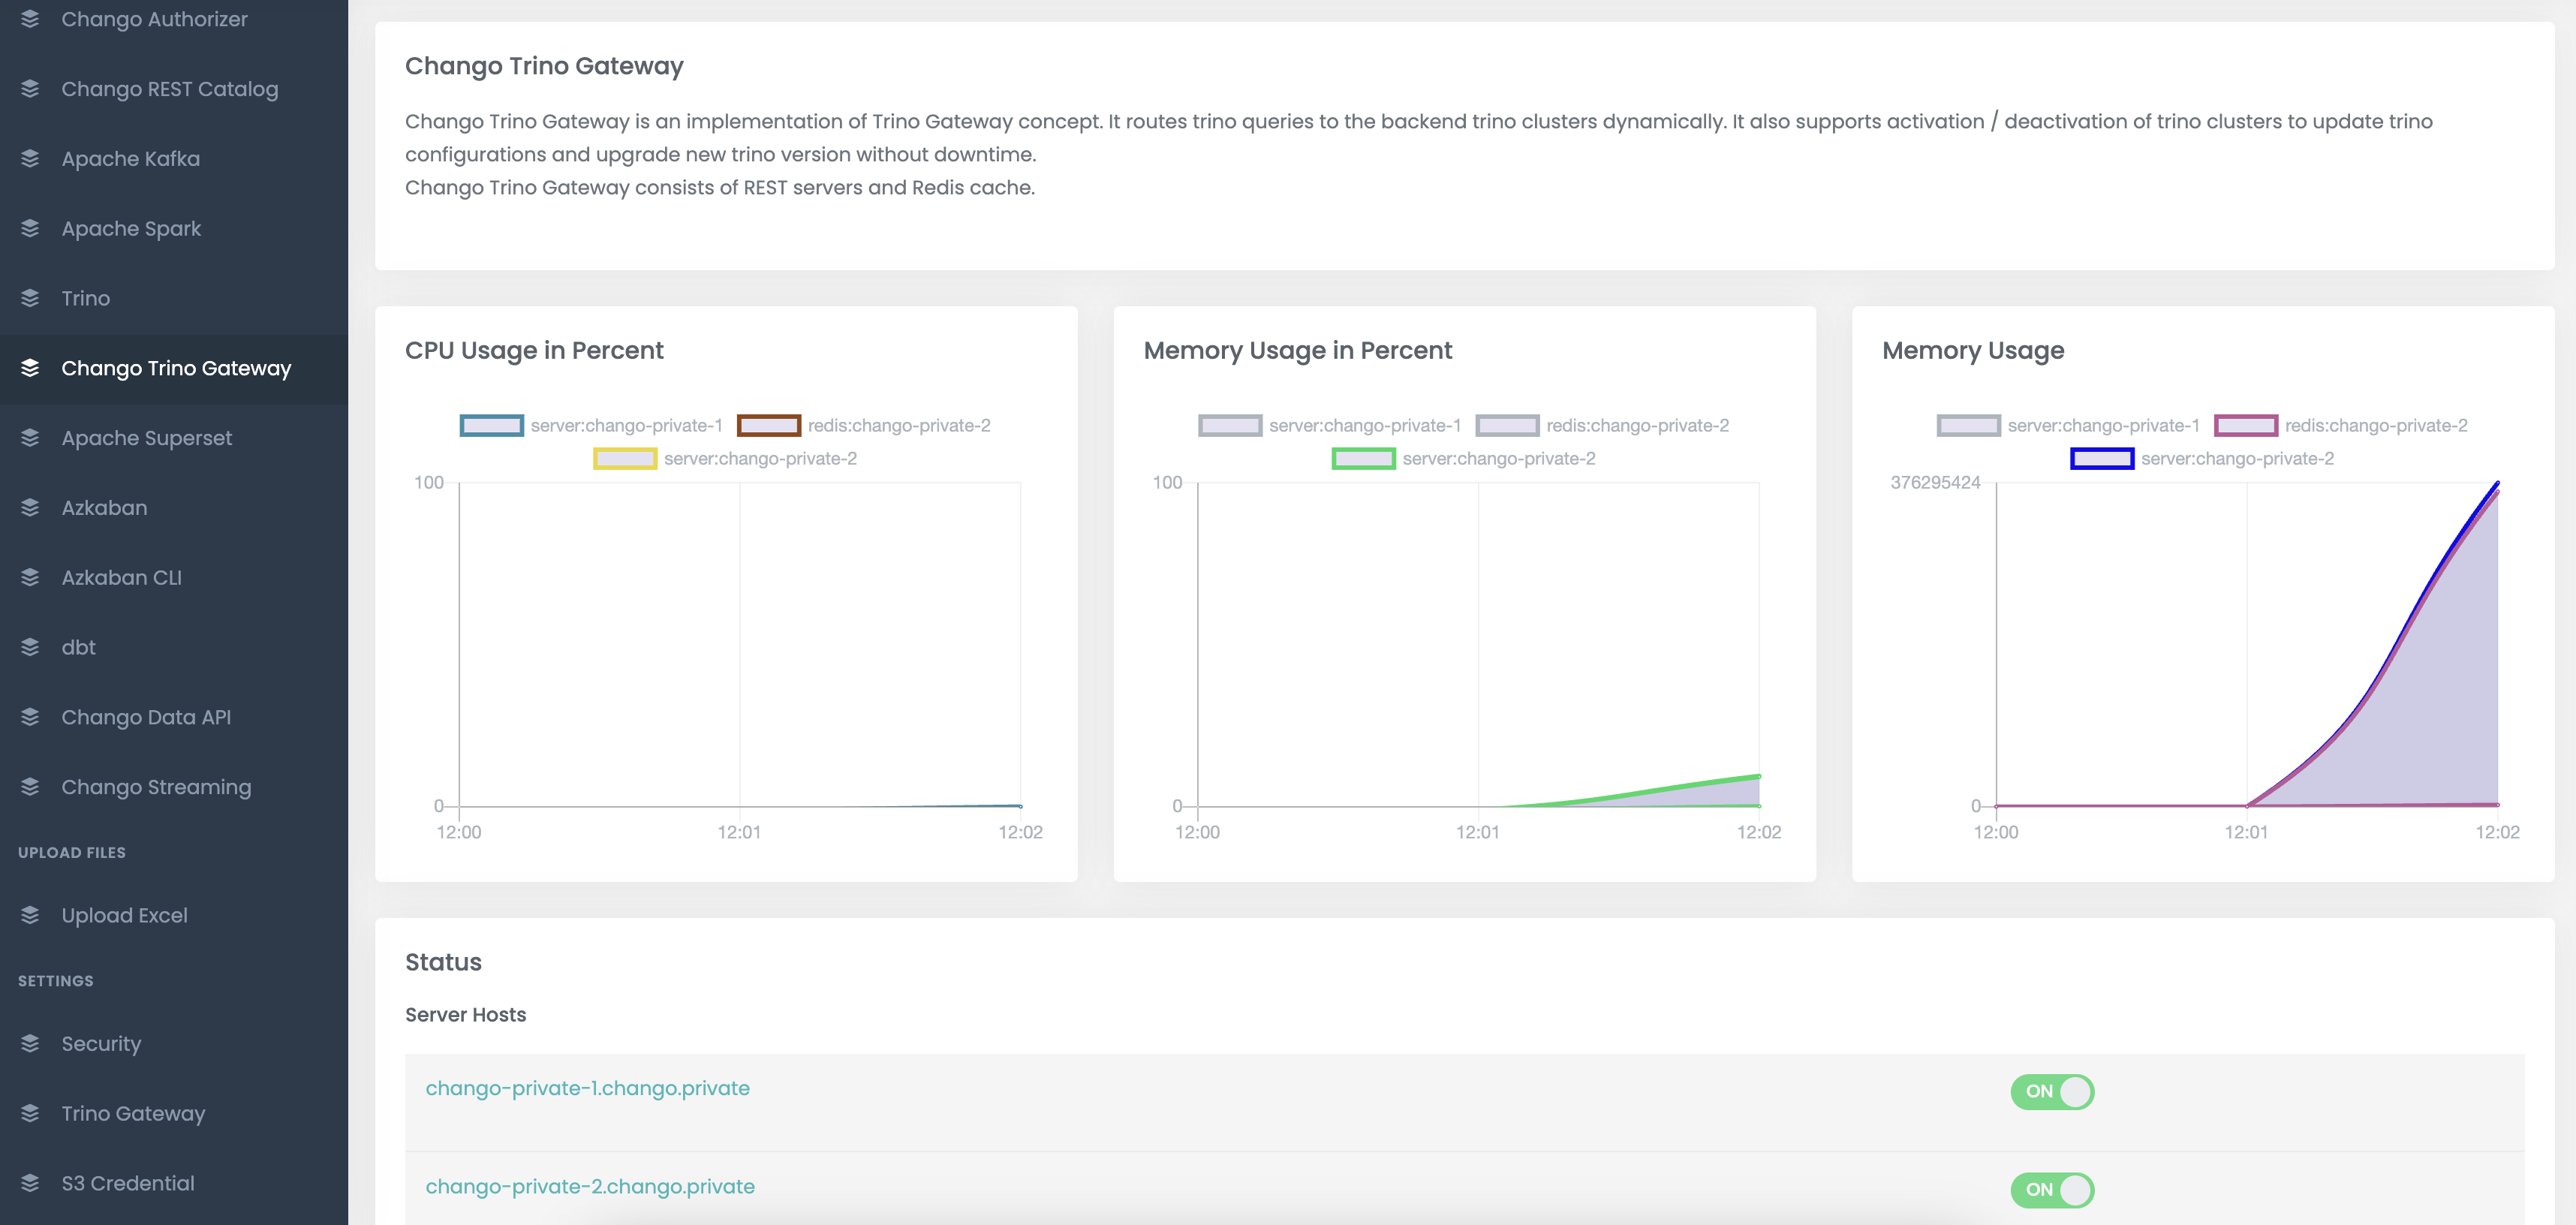
Task: Click the layers icon beside dbt
Action: pos(30,647)
